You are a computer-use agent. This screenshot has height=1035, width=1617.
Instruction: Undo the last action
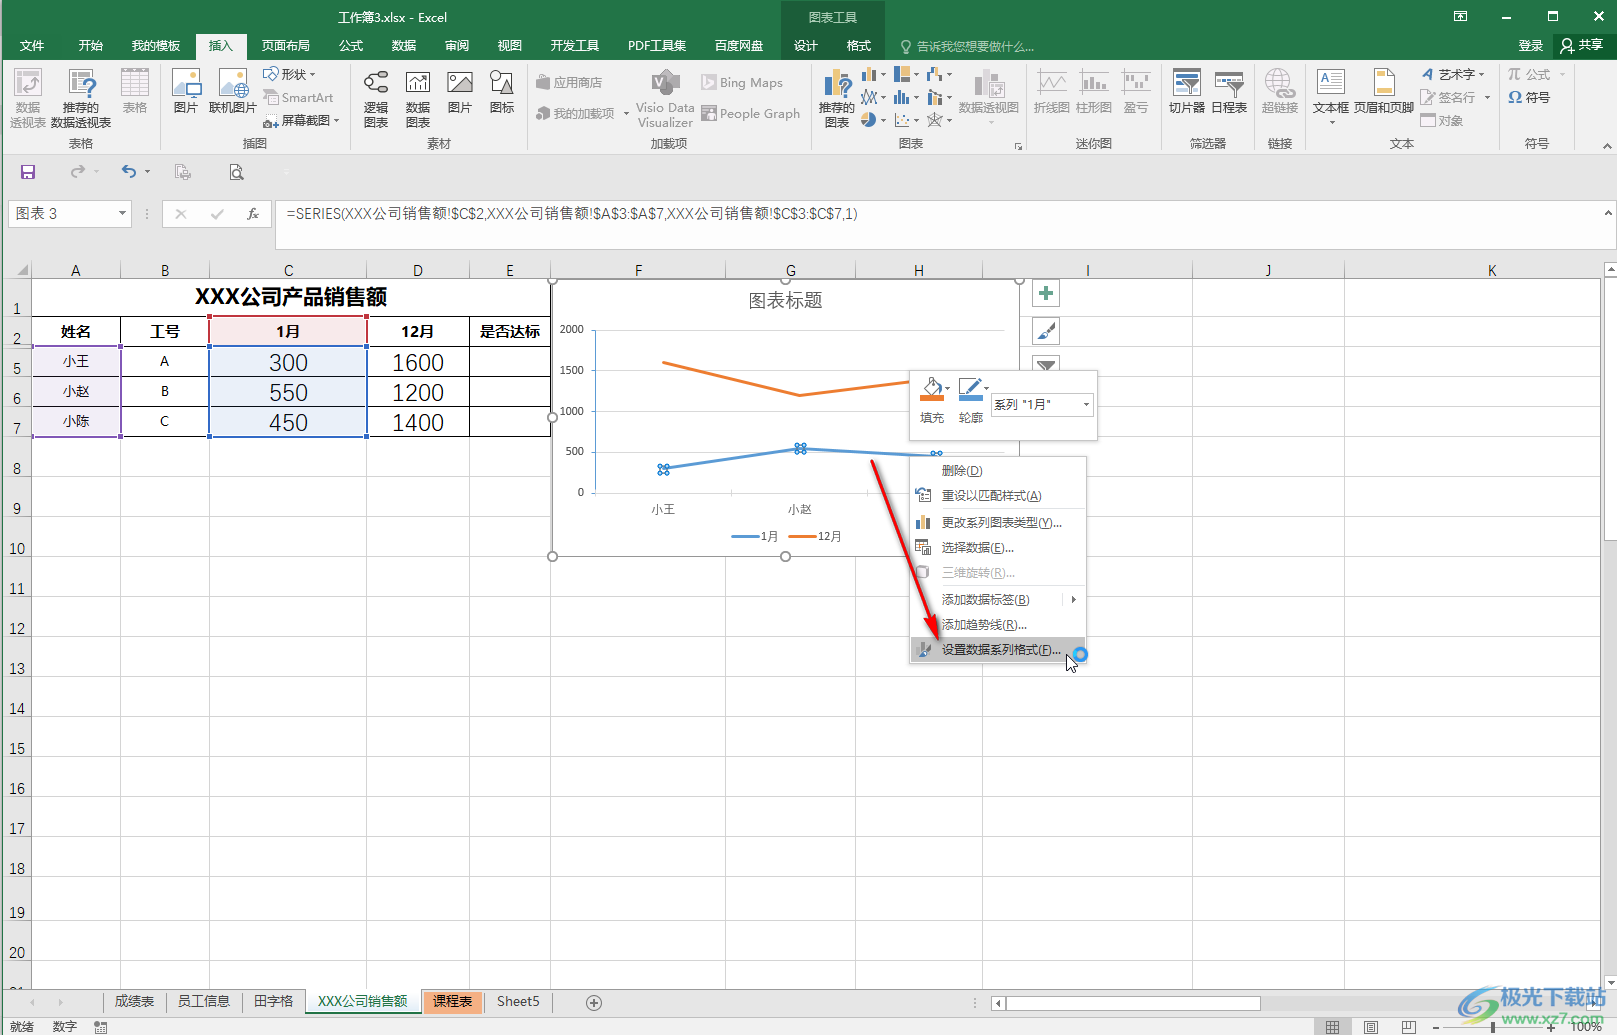click(x=129, y=172)
